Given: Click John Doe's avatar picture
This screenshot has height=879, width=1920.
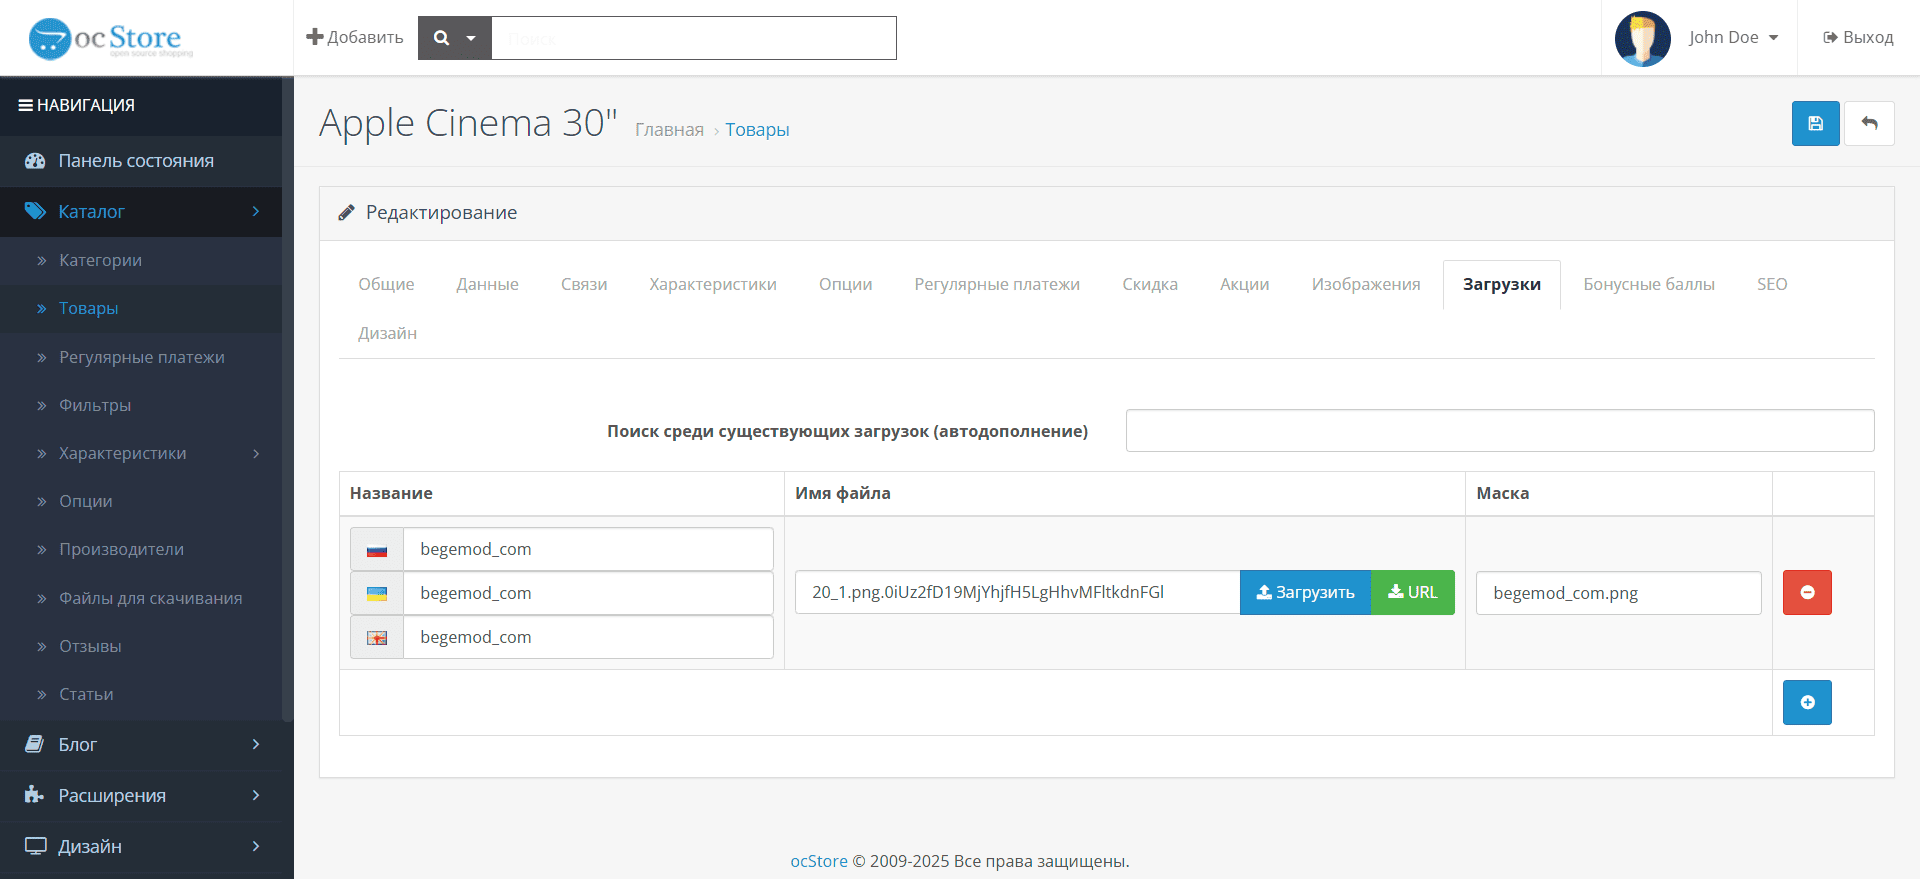Looking at the screenshot, I should tap(1642, 38).
